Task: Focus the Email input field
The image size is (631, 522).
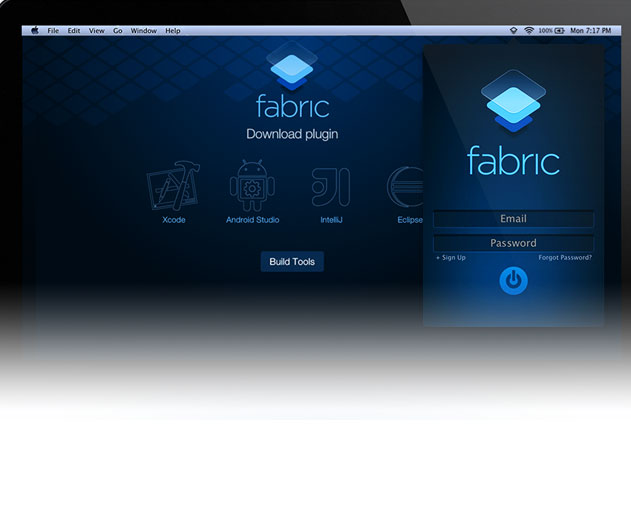Action: (513, 219)
